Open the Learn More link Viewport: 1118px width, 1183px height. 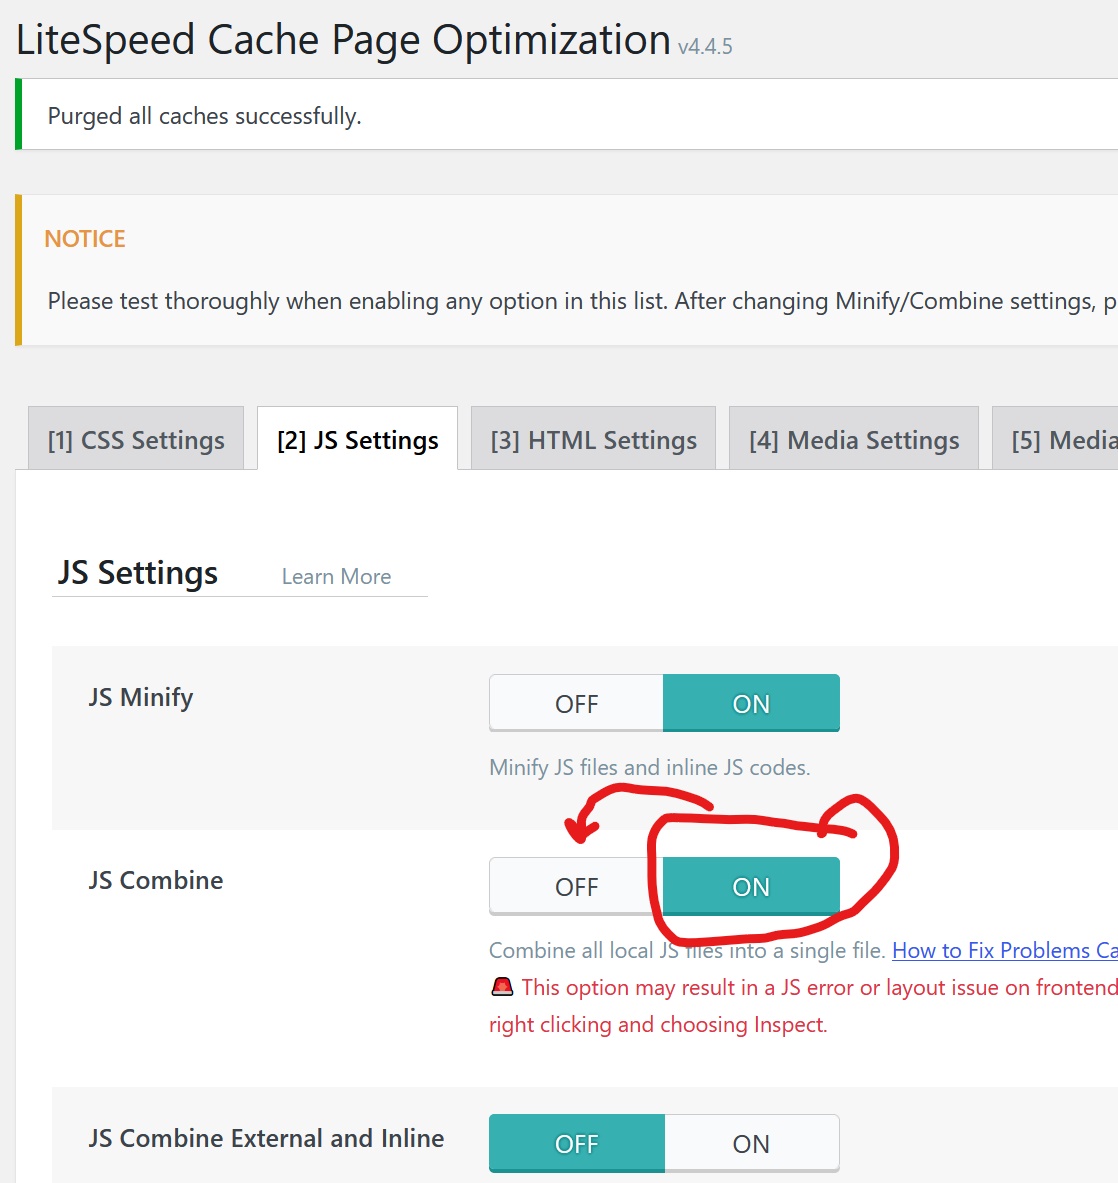[336, 576]
